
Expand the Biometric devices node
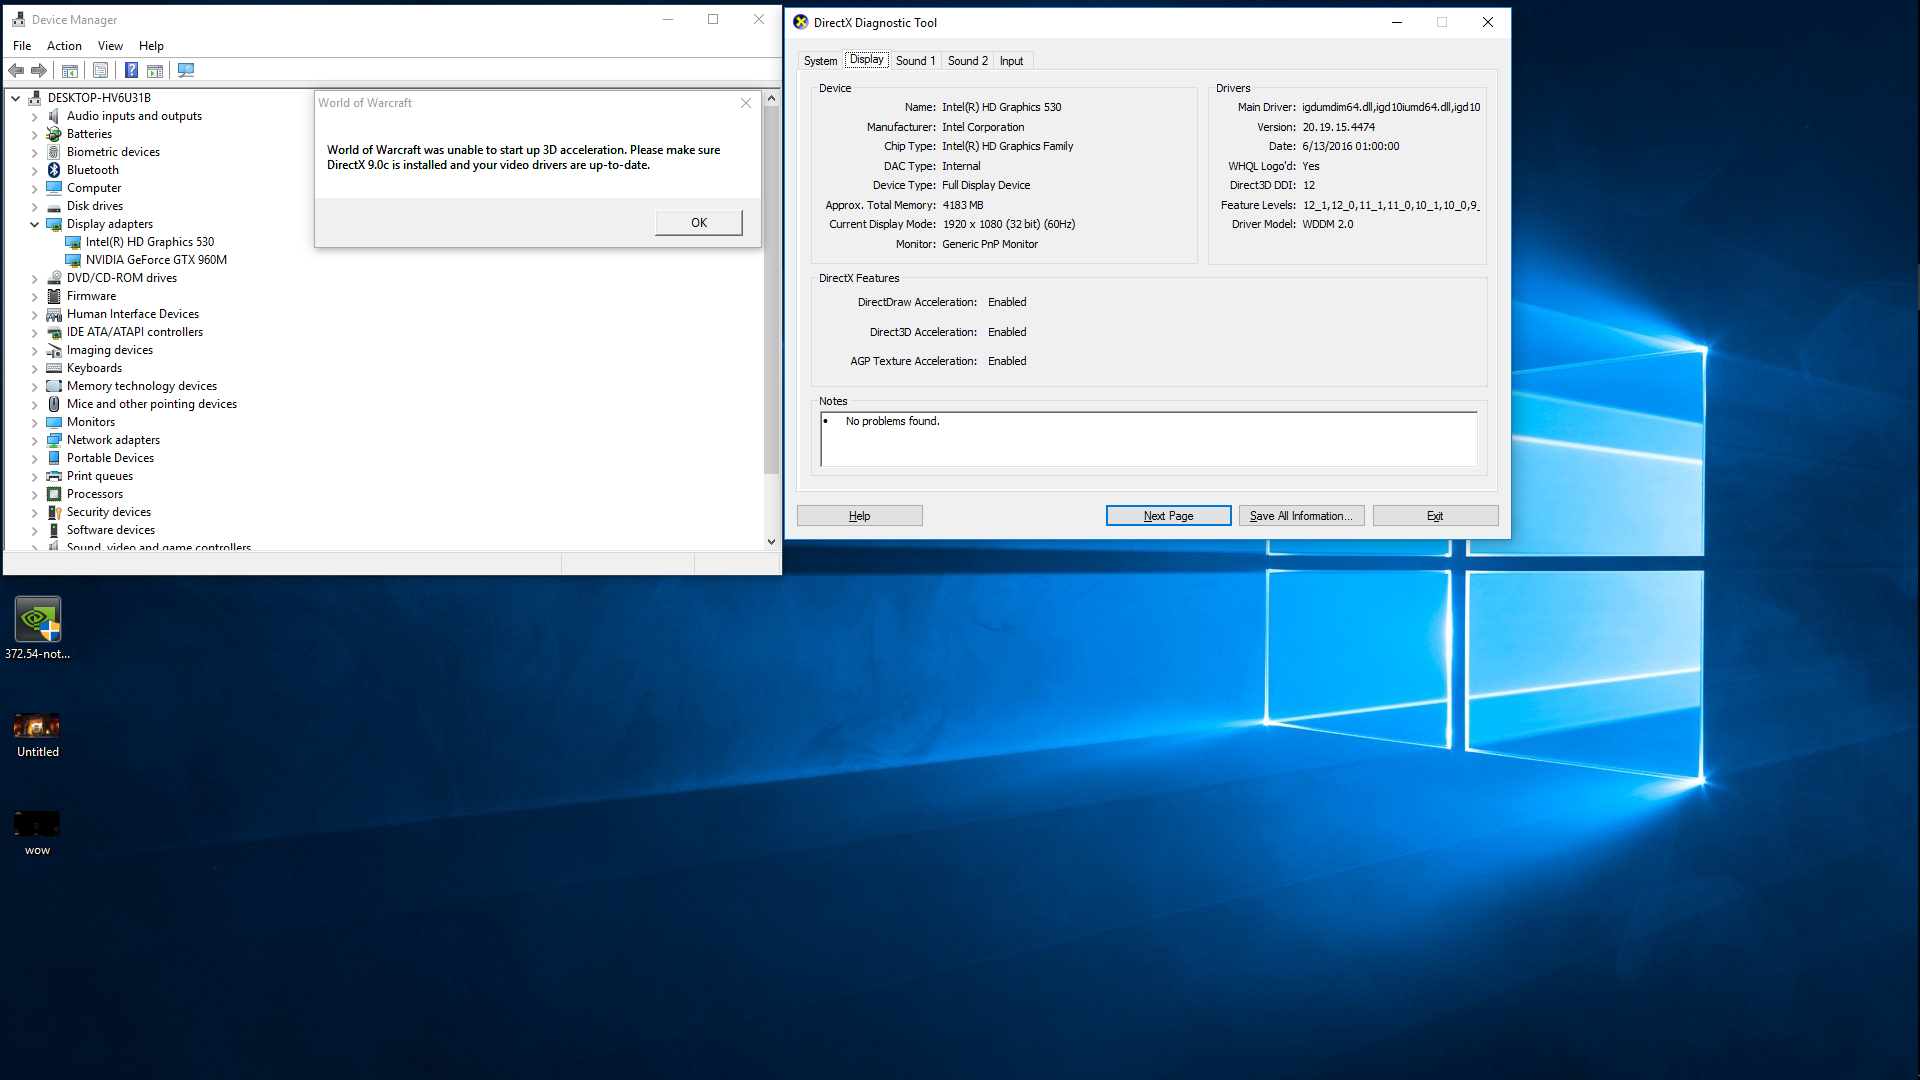click(34, 152)
